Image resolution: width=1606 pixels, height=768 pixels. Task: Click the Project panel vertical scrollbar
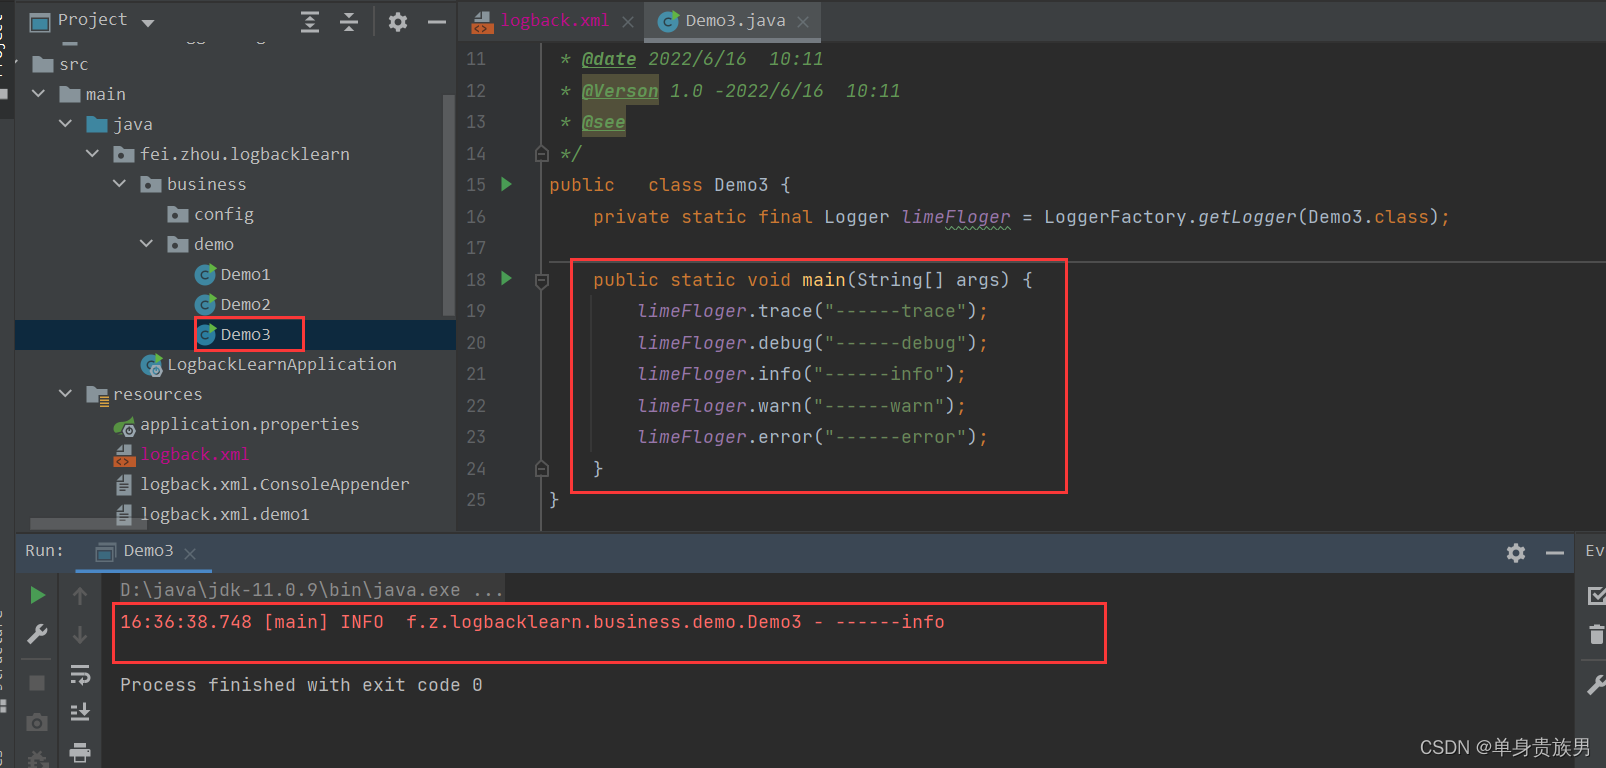448,205
